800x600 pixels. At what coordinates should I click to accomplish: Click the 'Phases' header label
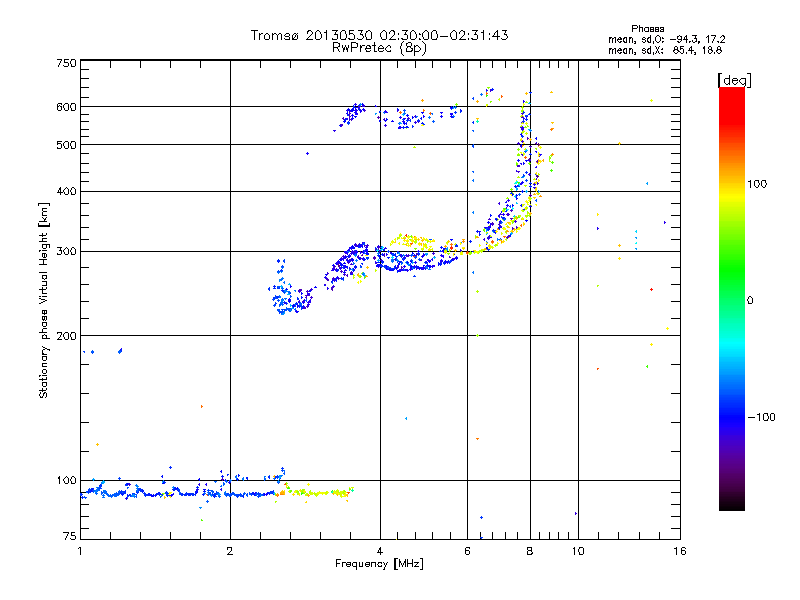(647, 29)
